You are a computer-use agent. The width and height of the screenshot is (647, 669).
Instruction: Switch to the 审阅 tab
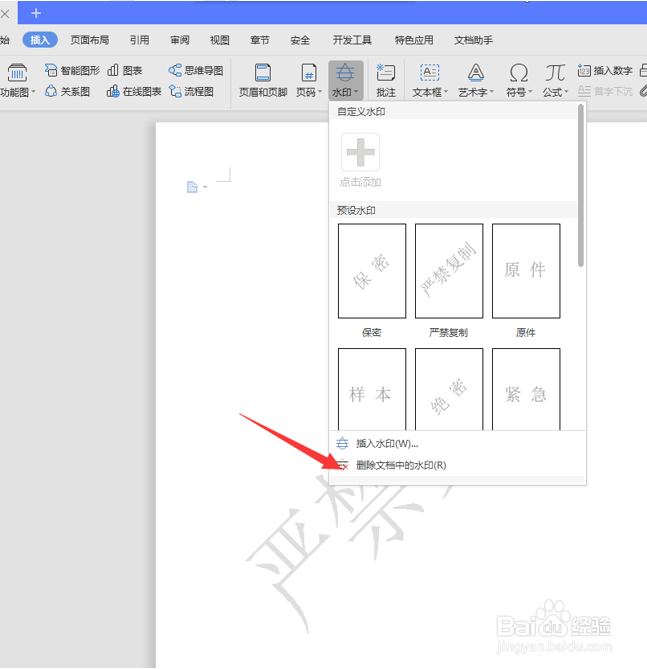pos(180,40)
